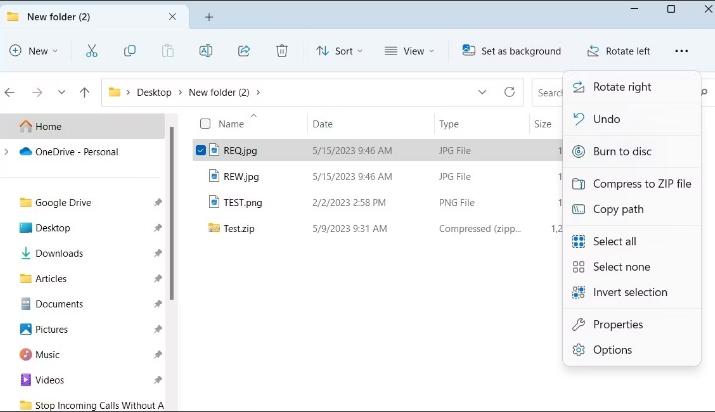The image size is (715, 412).
Task: Click Rotate left button
Action: 618,51
